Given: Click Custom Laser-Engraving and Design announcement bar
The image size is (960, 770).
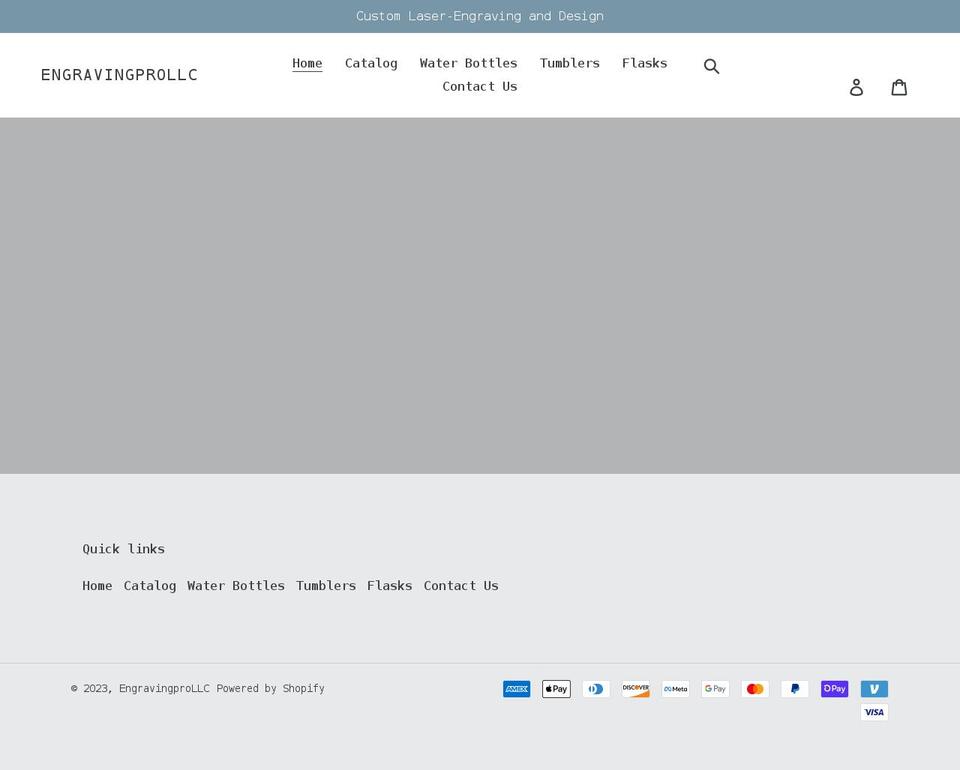Looking at the screenshot, I should coord(480,16).
